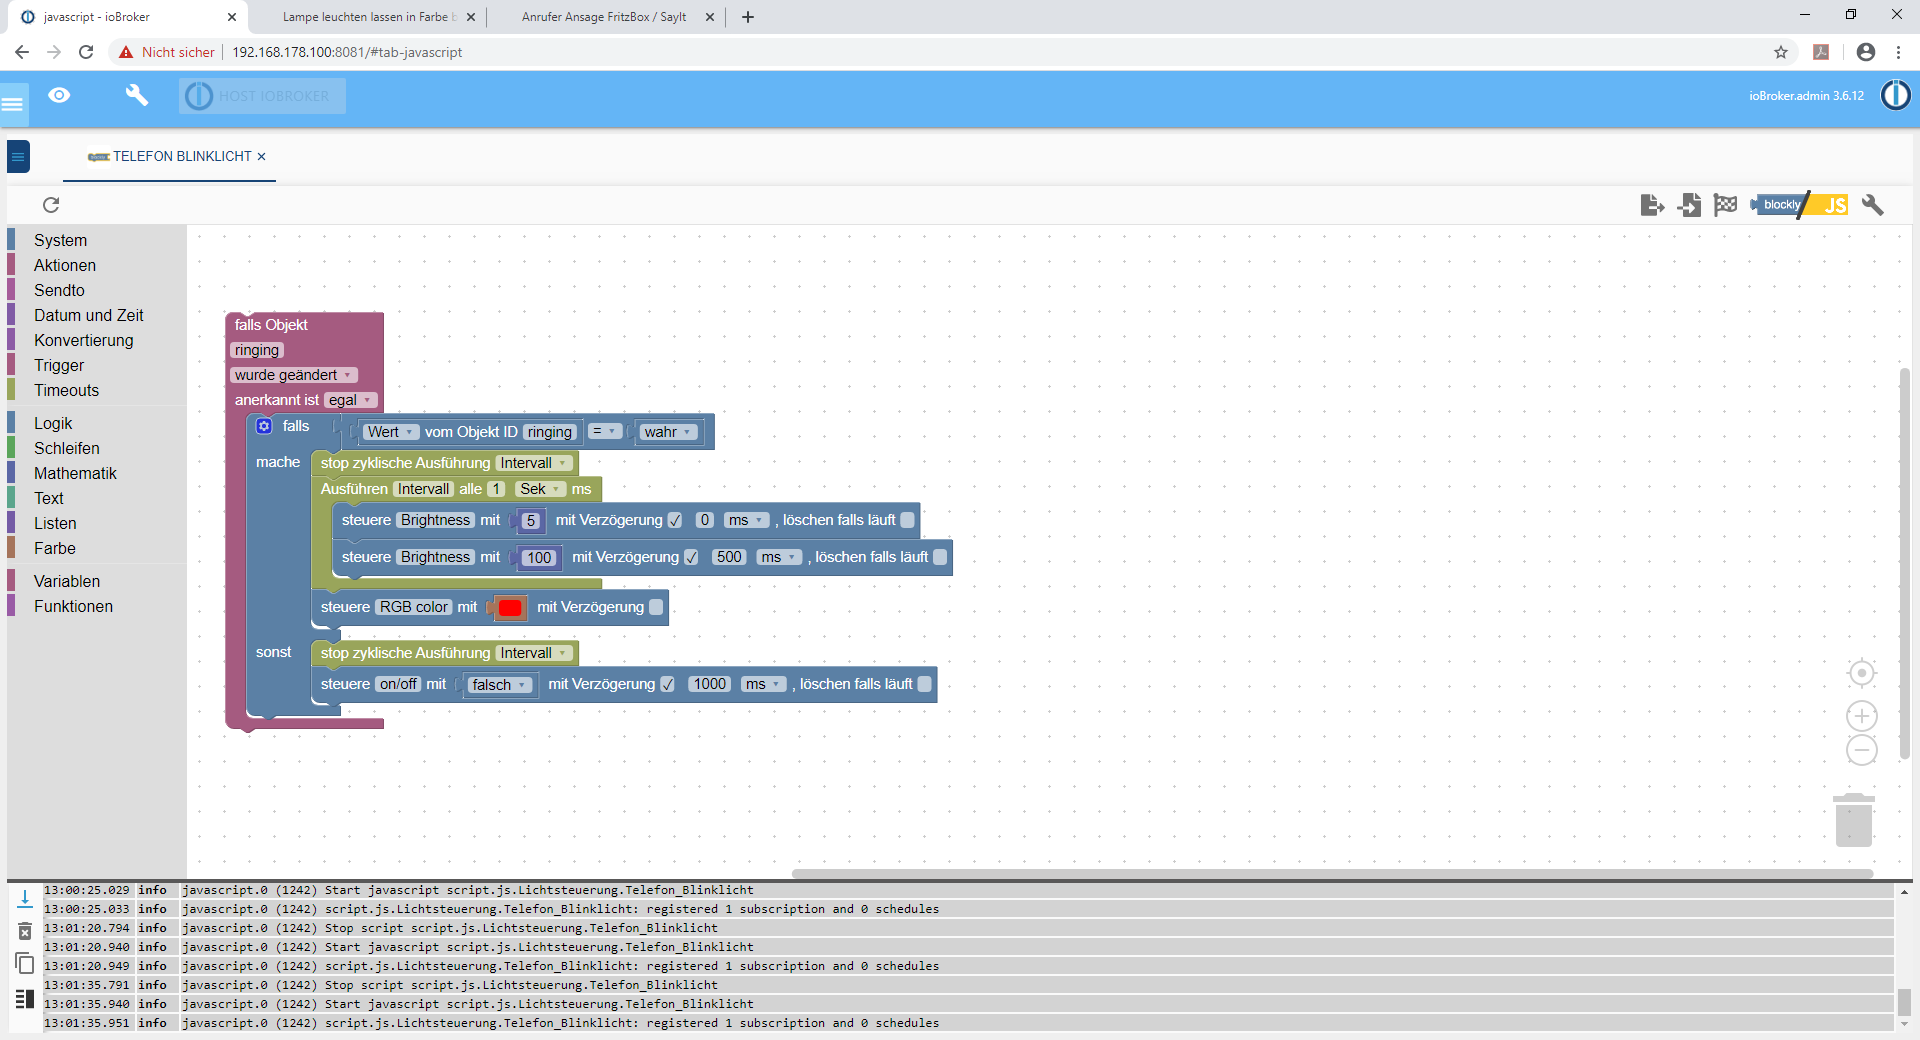Image resolution: width=1920 pixels, height=1040 pixels.
Task: Open the '=' comparison operator dropdown
Action: (604, 431)
